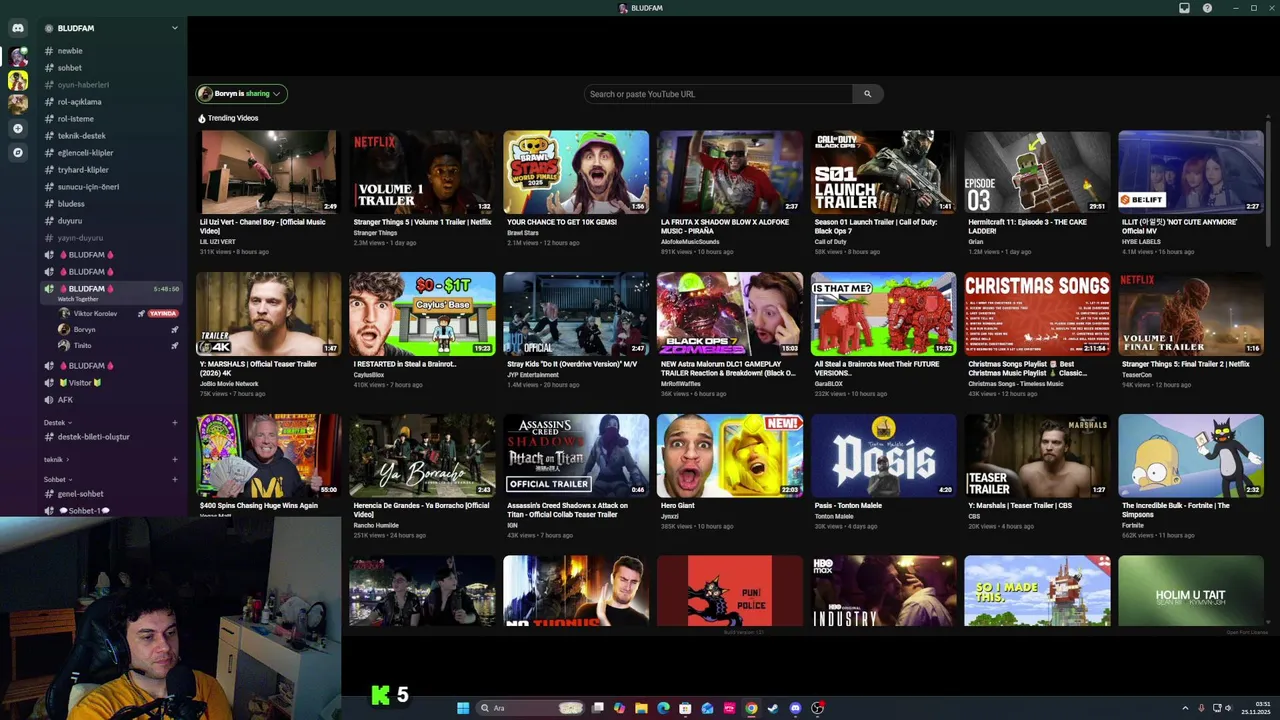Screen dimensions: 1280x720
Task: Click the YouTube search magnifier button
Action: click(867, 94)
